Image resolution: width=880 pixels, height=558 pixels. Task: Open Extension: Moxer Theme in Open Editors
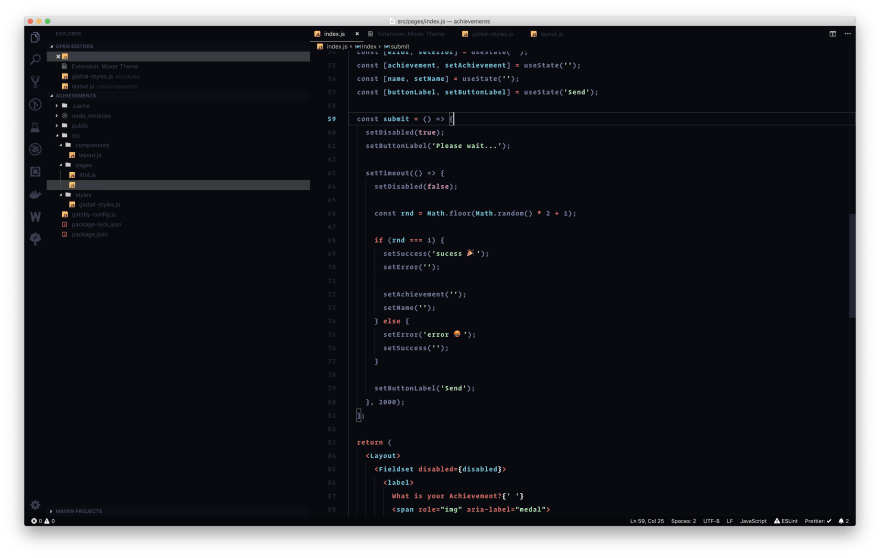coord(104,66)
